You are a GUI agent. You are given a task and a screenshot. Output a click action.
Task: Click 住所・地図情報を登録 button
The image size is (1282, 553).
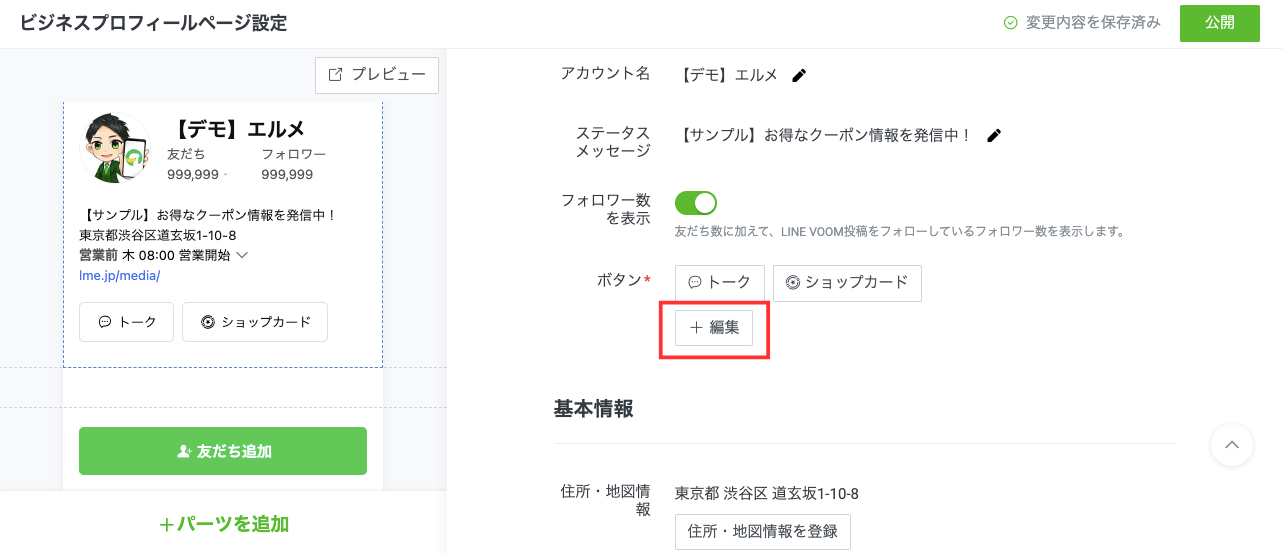(763, 532)
